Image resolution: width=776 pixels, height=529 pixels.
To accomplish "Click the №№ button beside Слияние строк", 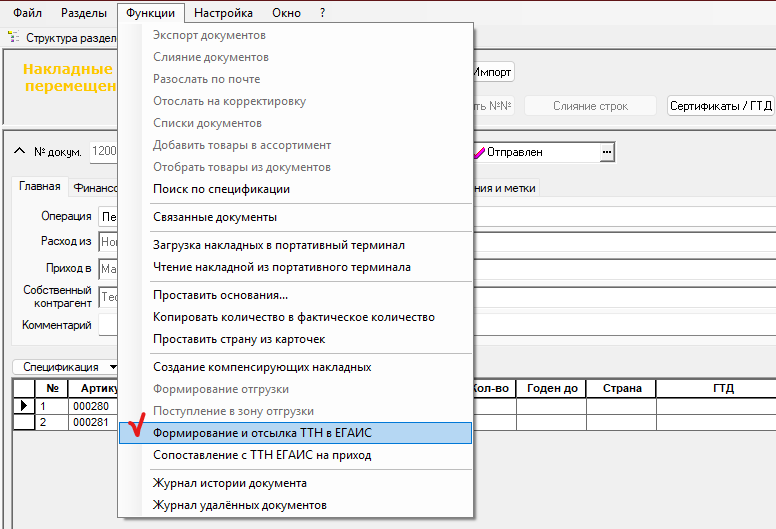I will tap(493, 106).
